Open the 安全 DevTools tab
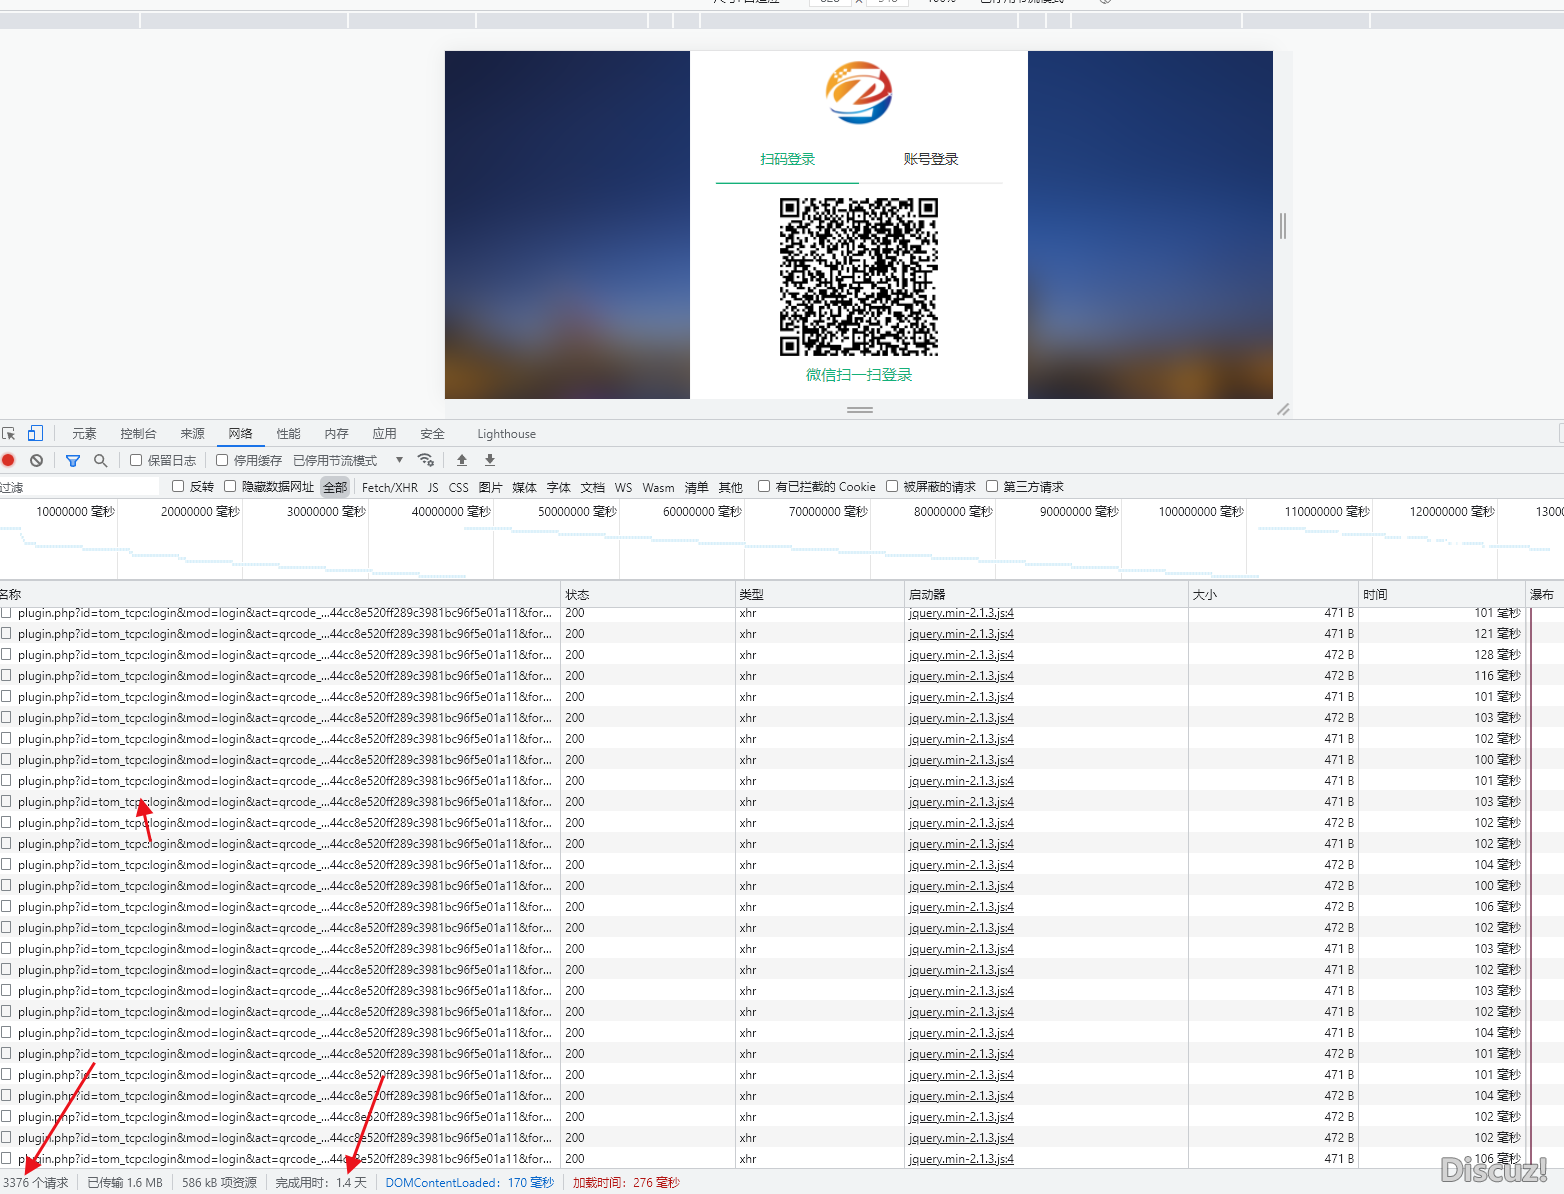The width and height of the screenshot is (1564, 1194). (x=432, y=434)
